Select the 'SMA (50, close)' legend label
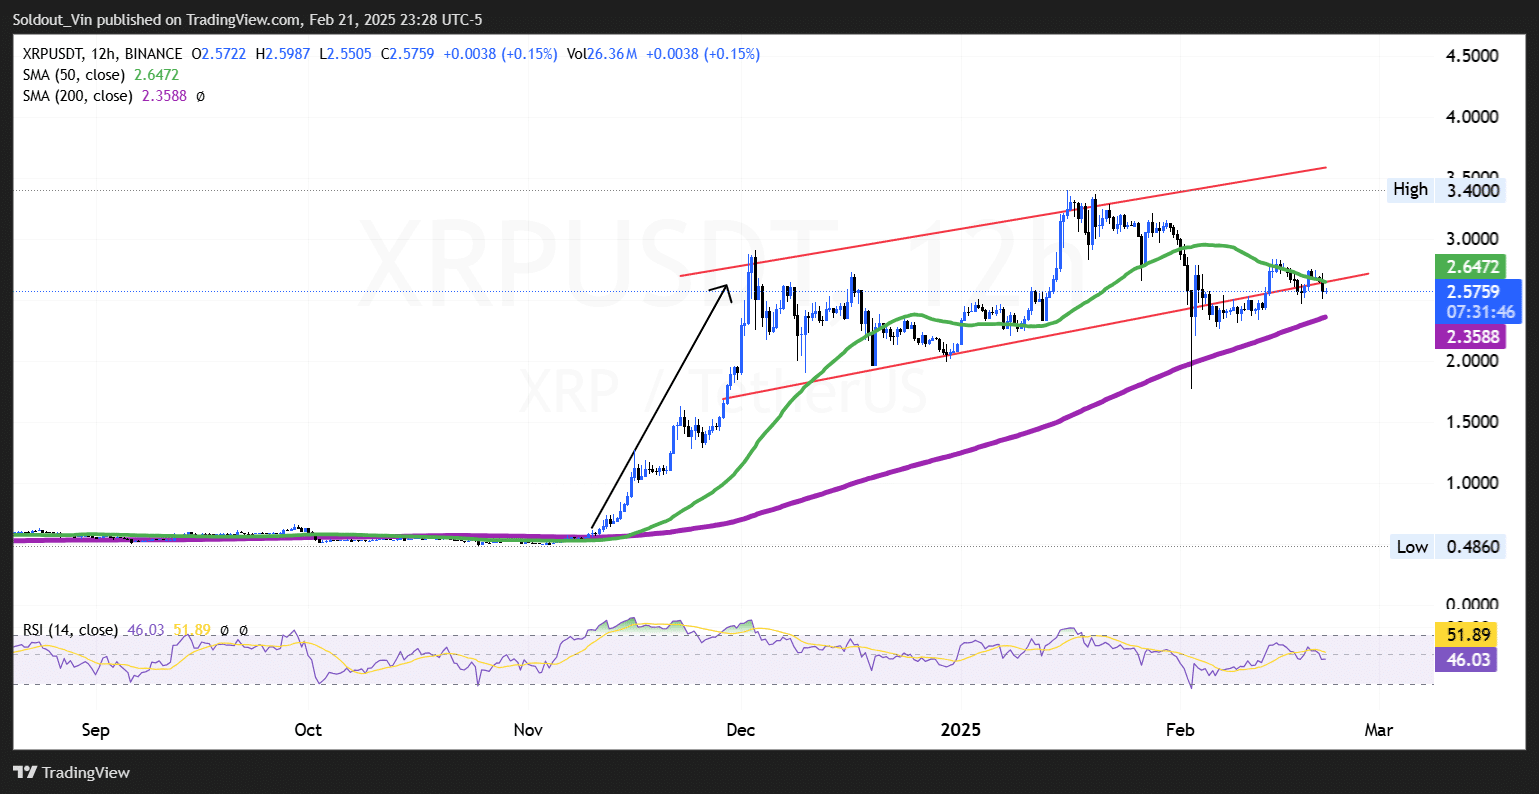This screenshot has height=794, width=1539. click(73, 75)
